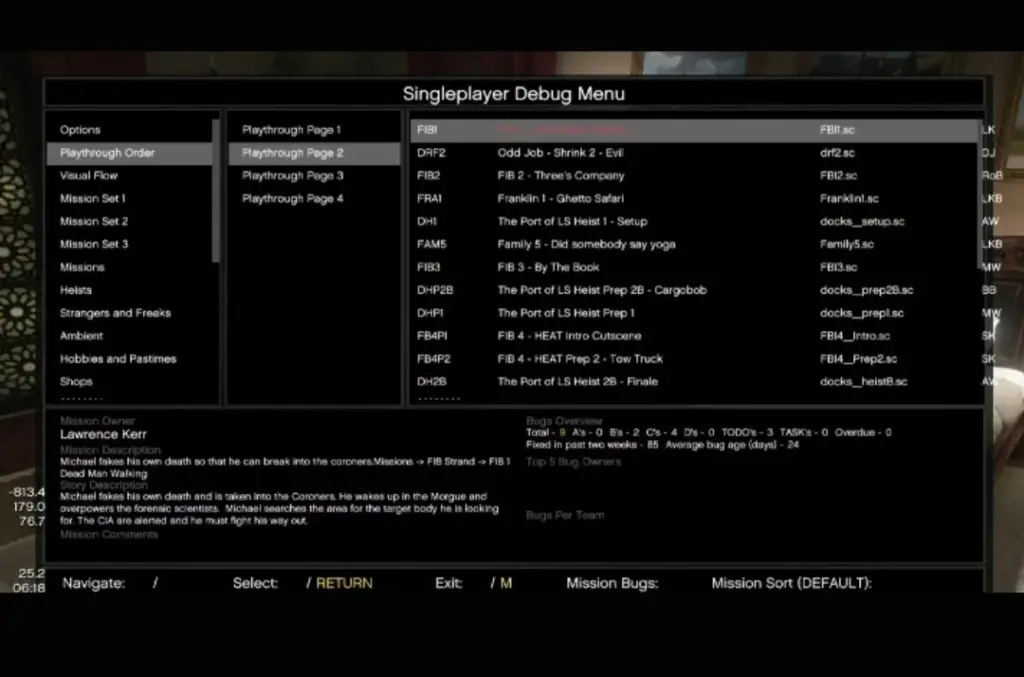Click the FB4P2 mission code

pos(434,358)
